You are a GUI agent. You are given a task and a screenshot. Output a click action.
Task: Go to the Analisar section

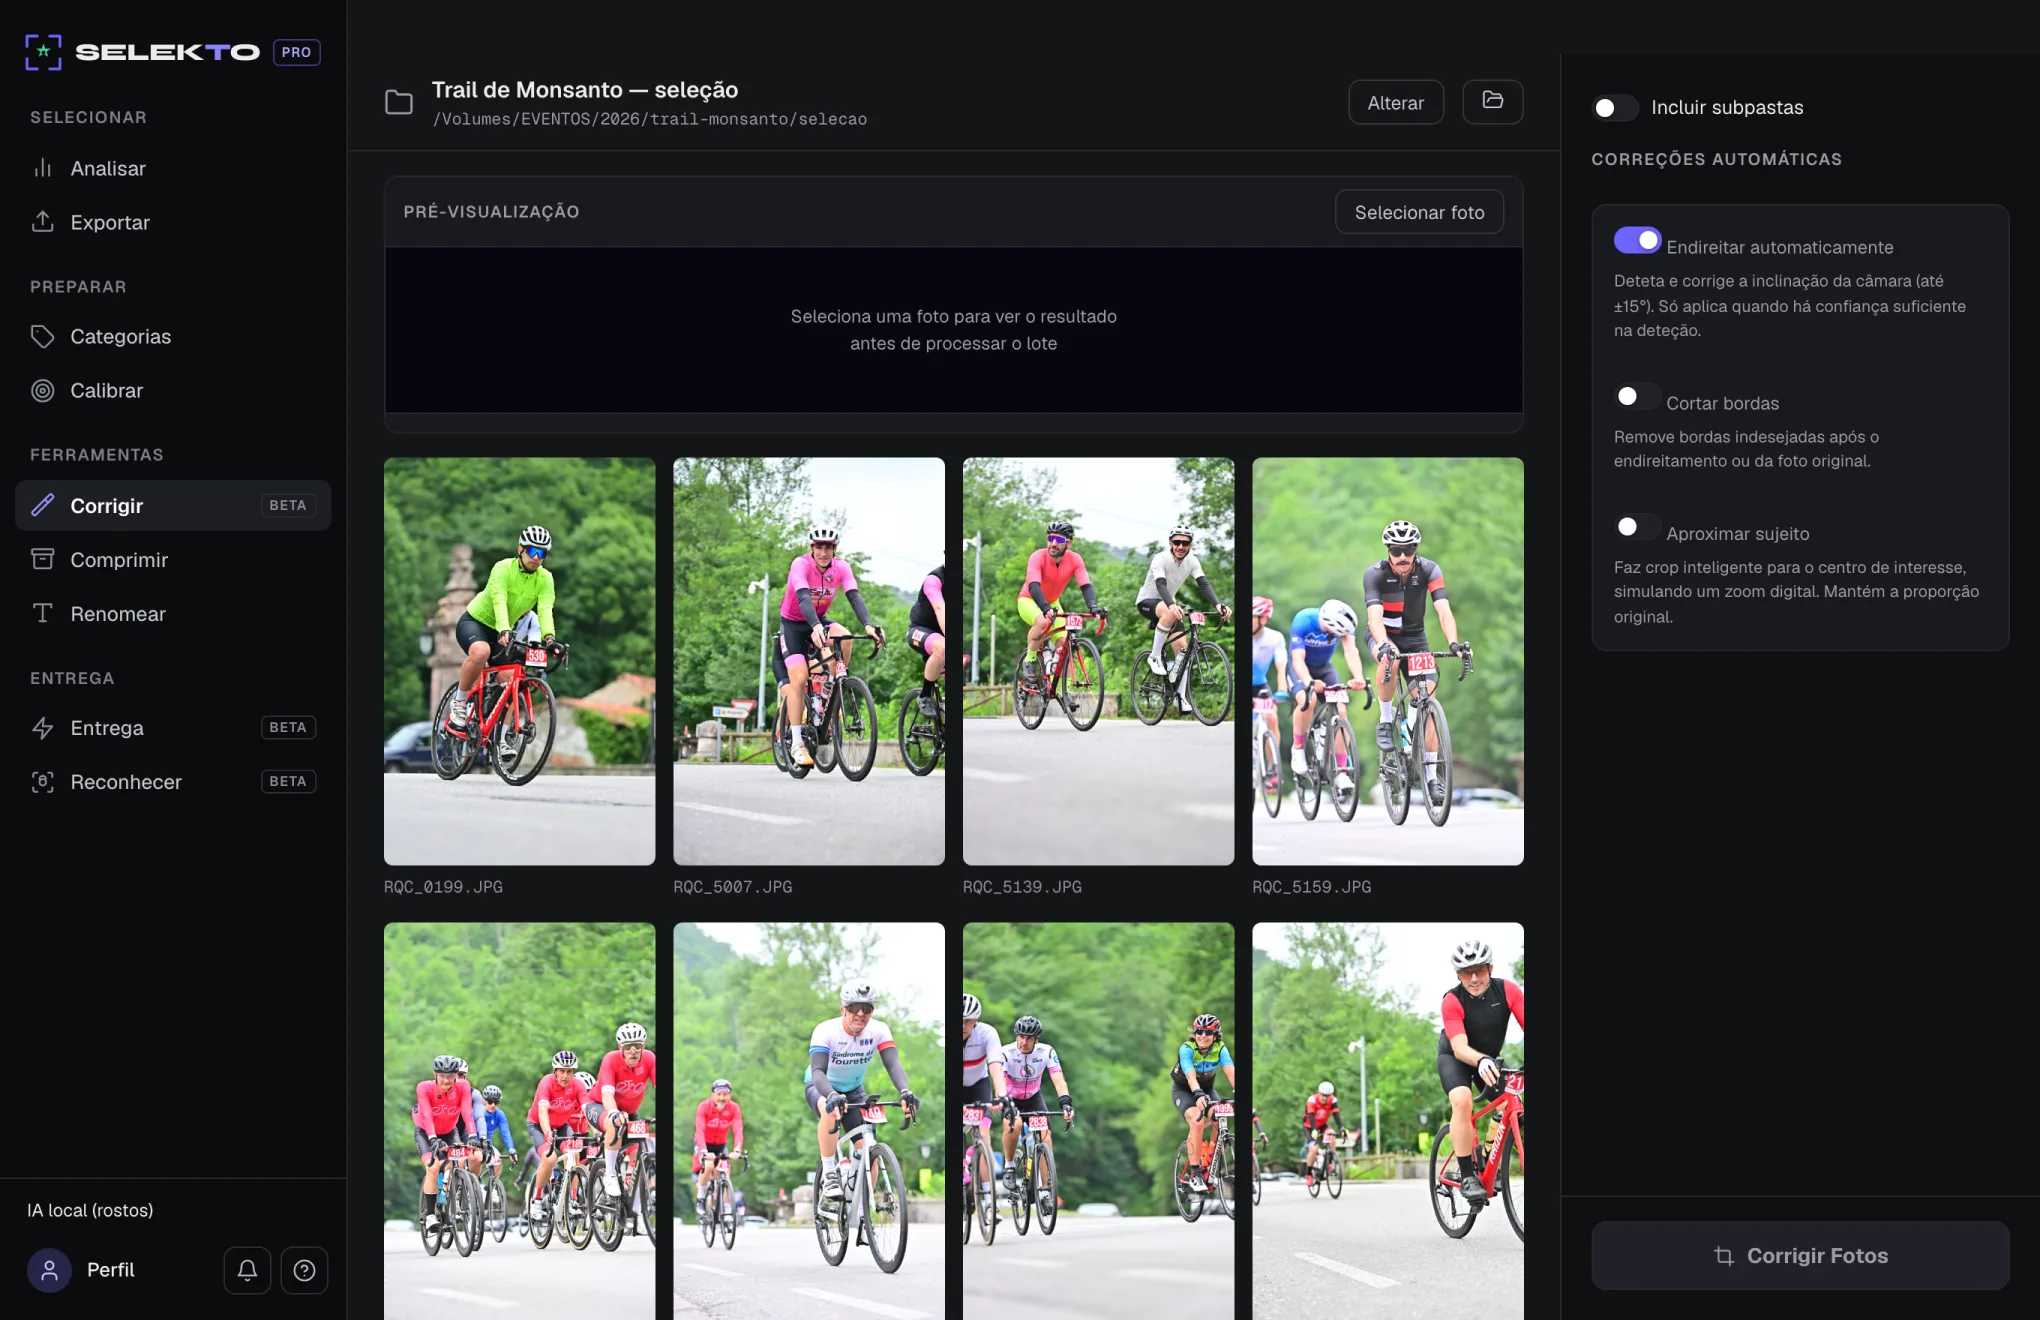coord(173,168)
